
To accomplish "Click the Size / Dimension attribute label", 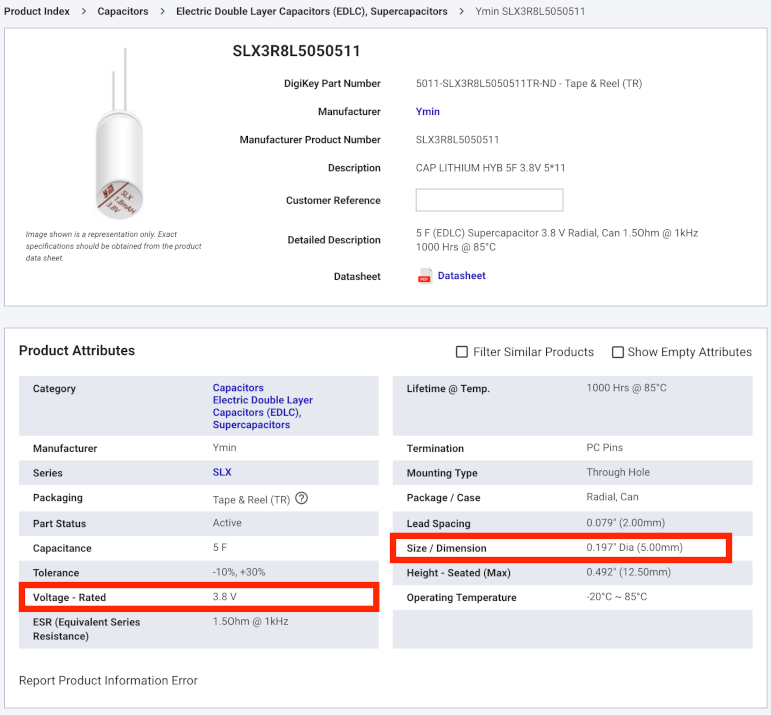I will point(446,548).
